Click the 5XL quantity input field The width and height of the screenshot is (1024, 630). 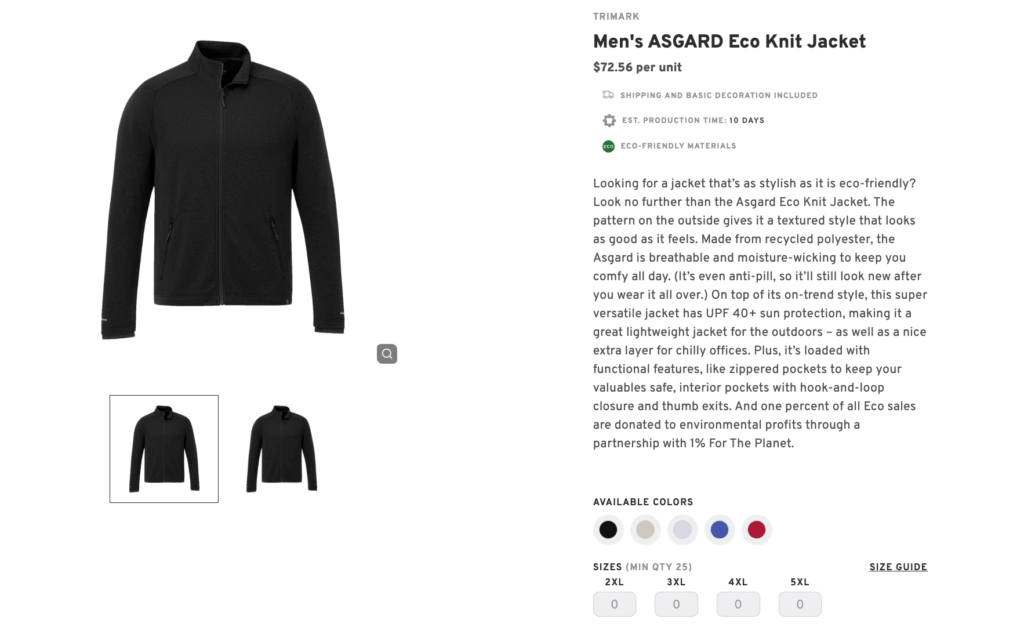[x=800, y=604]
